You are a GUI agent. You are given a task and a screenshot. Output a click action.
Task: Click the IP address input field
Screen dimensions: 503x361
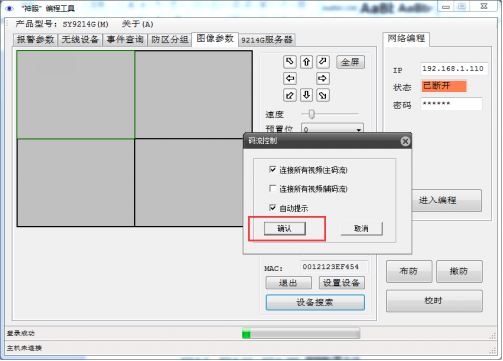tap(454, 69)
